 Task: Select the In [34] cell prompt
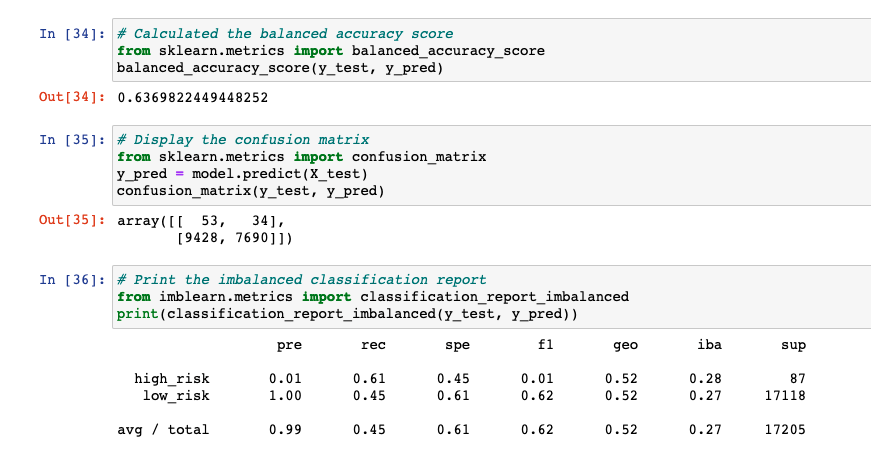point(72,34)
